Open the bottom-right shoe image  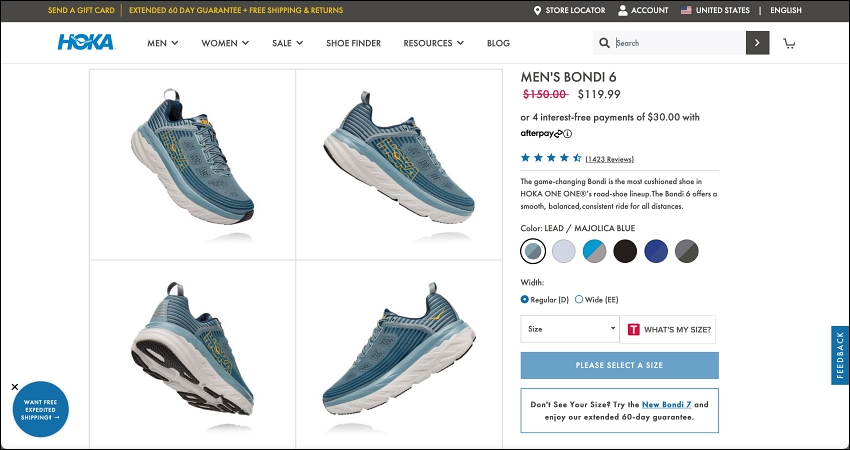399,354
